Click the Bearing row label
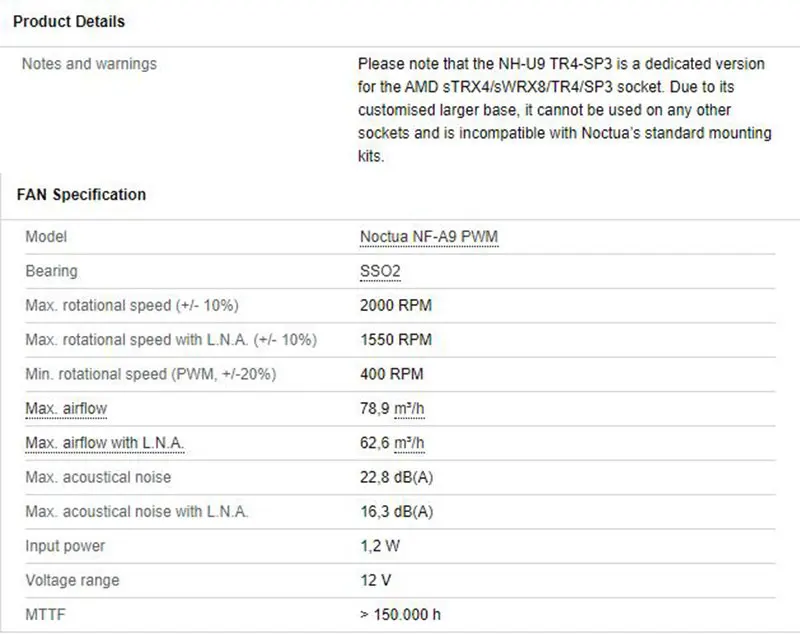The image size is (800, 634). click(x=51, y=271)
